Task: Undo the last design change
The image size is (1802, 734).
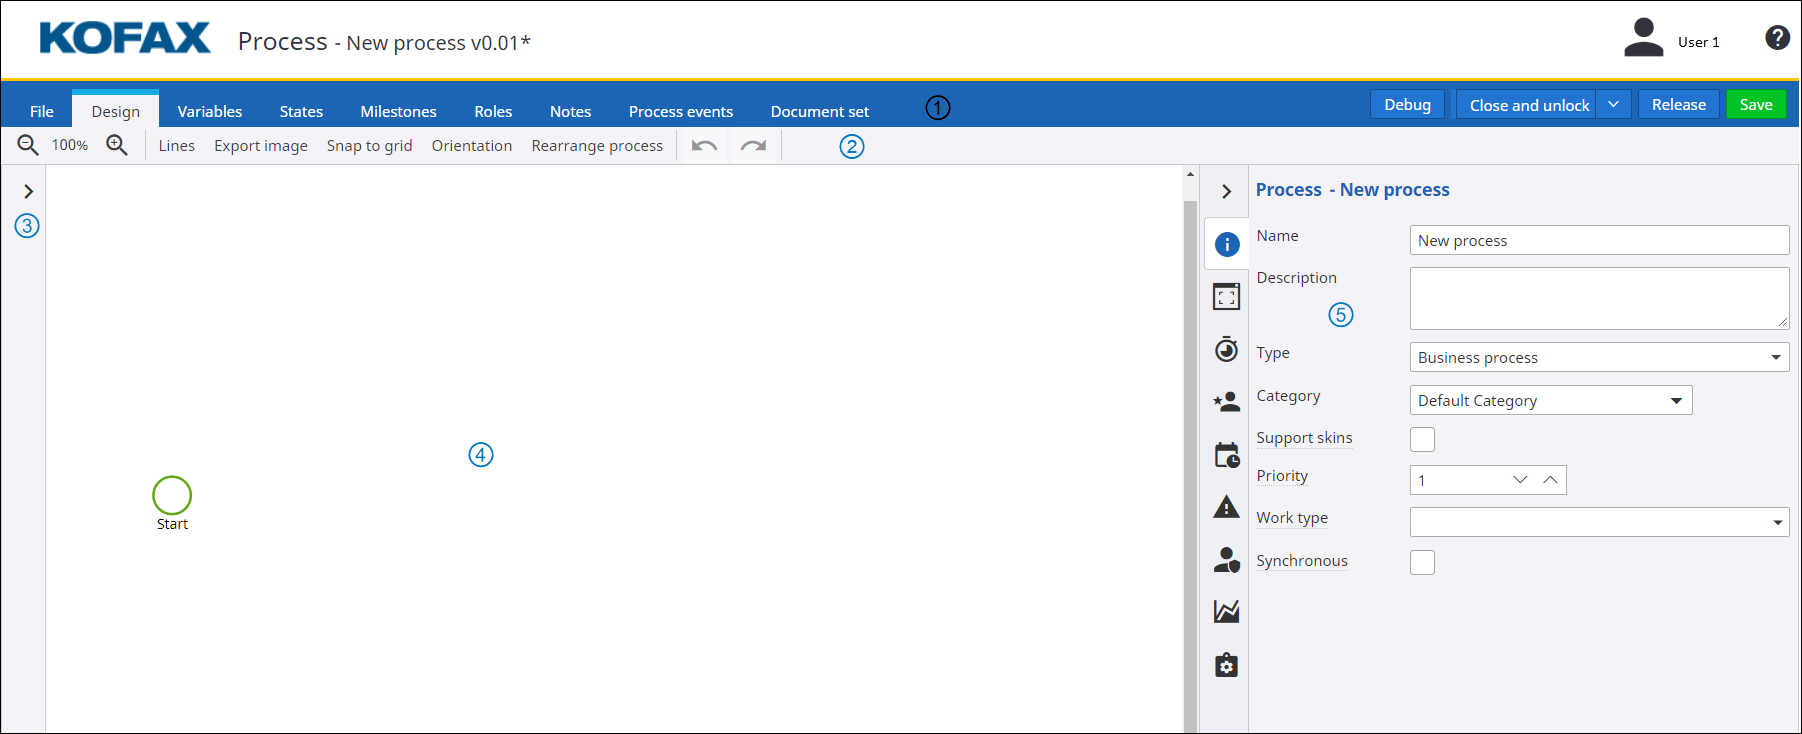Action: point(704,146)
